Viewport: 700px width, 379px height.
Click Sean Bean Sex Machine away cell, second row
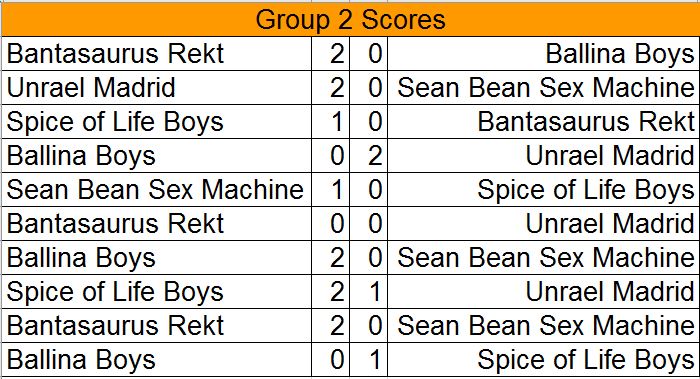click(x=543, y=87)
